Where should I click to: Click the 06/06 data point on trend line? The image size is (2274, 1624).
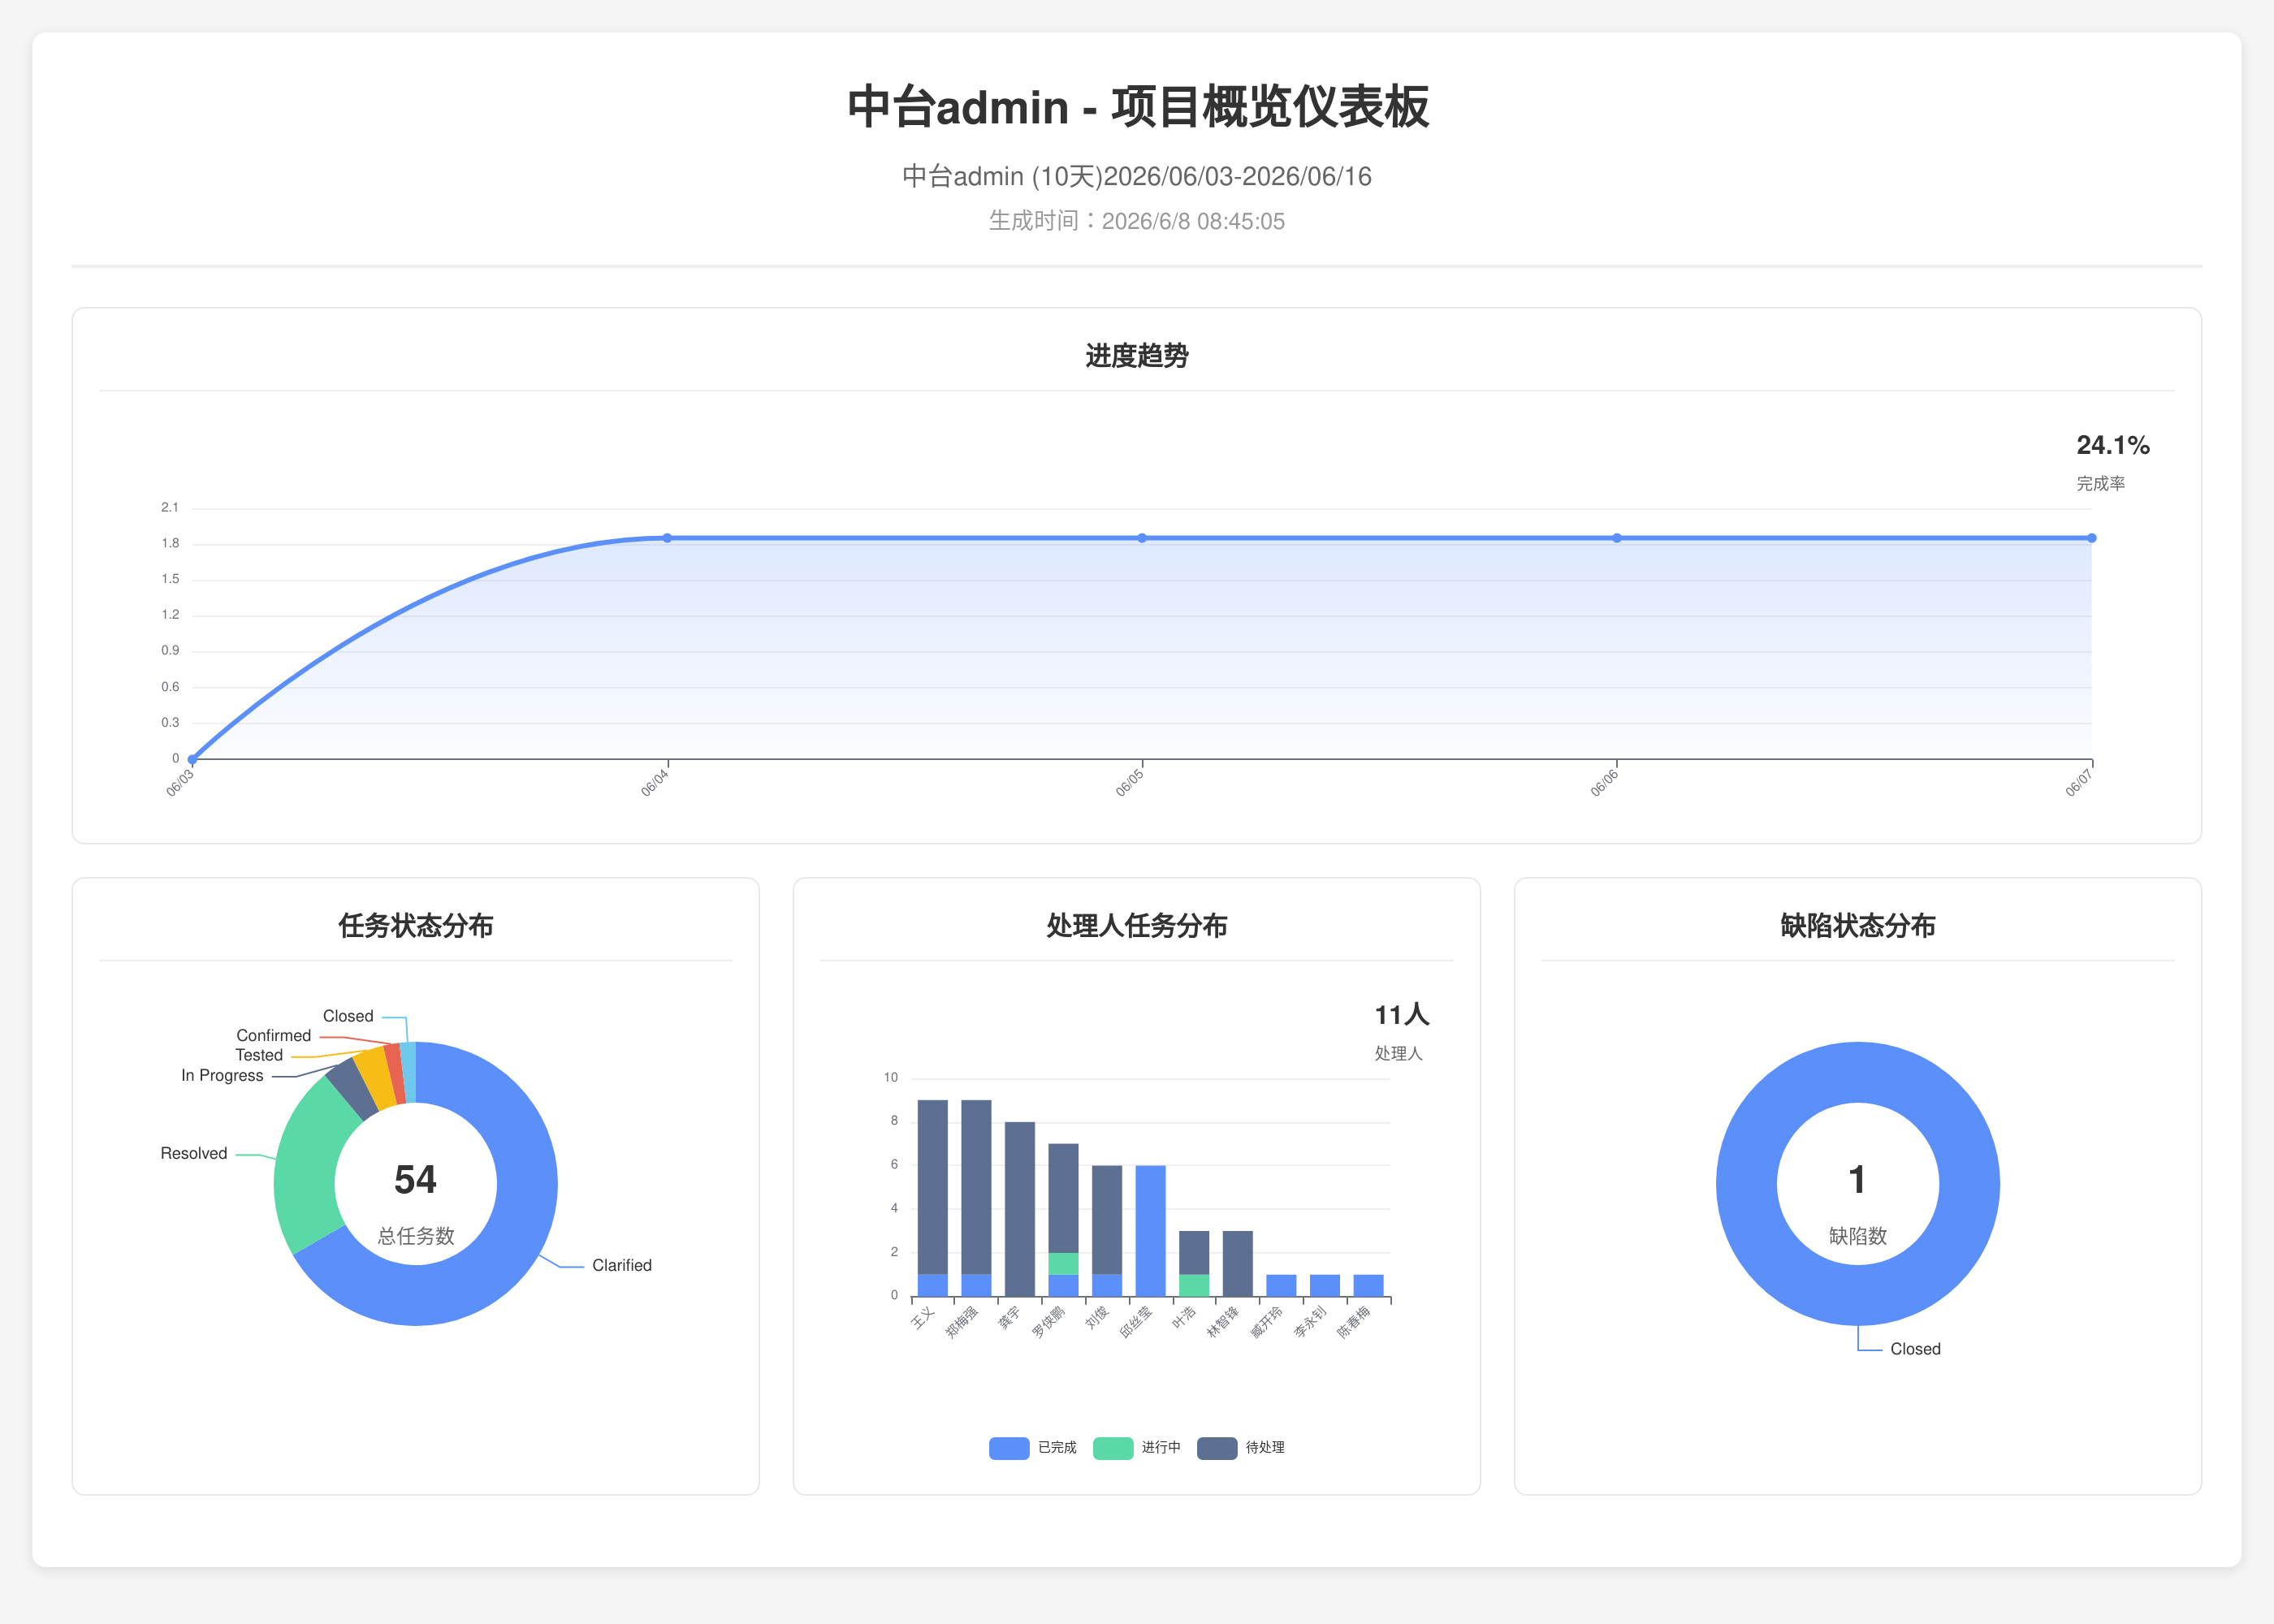tap(1616, 538)
